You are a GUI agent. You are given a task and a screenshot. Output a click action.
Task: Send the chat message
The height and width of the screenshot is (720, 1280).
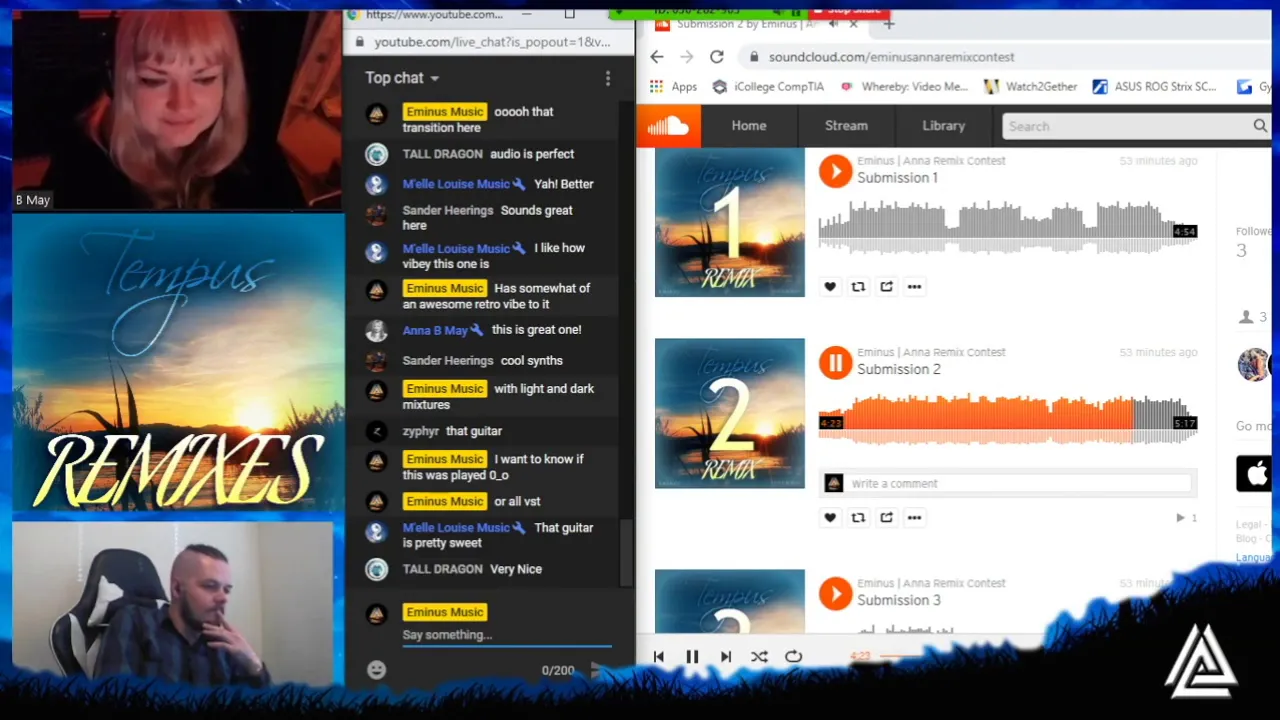(597, 670)
